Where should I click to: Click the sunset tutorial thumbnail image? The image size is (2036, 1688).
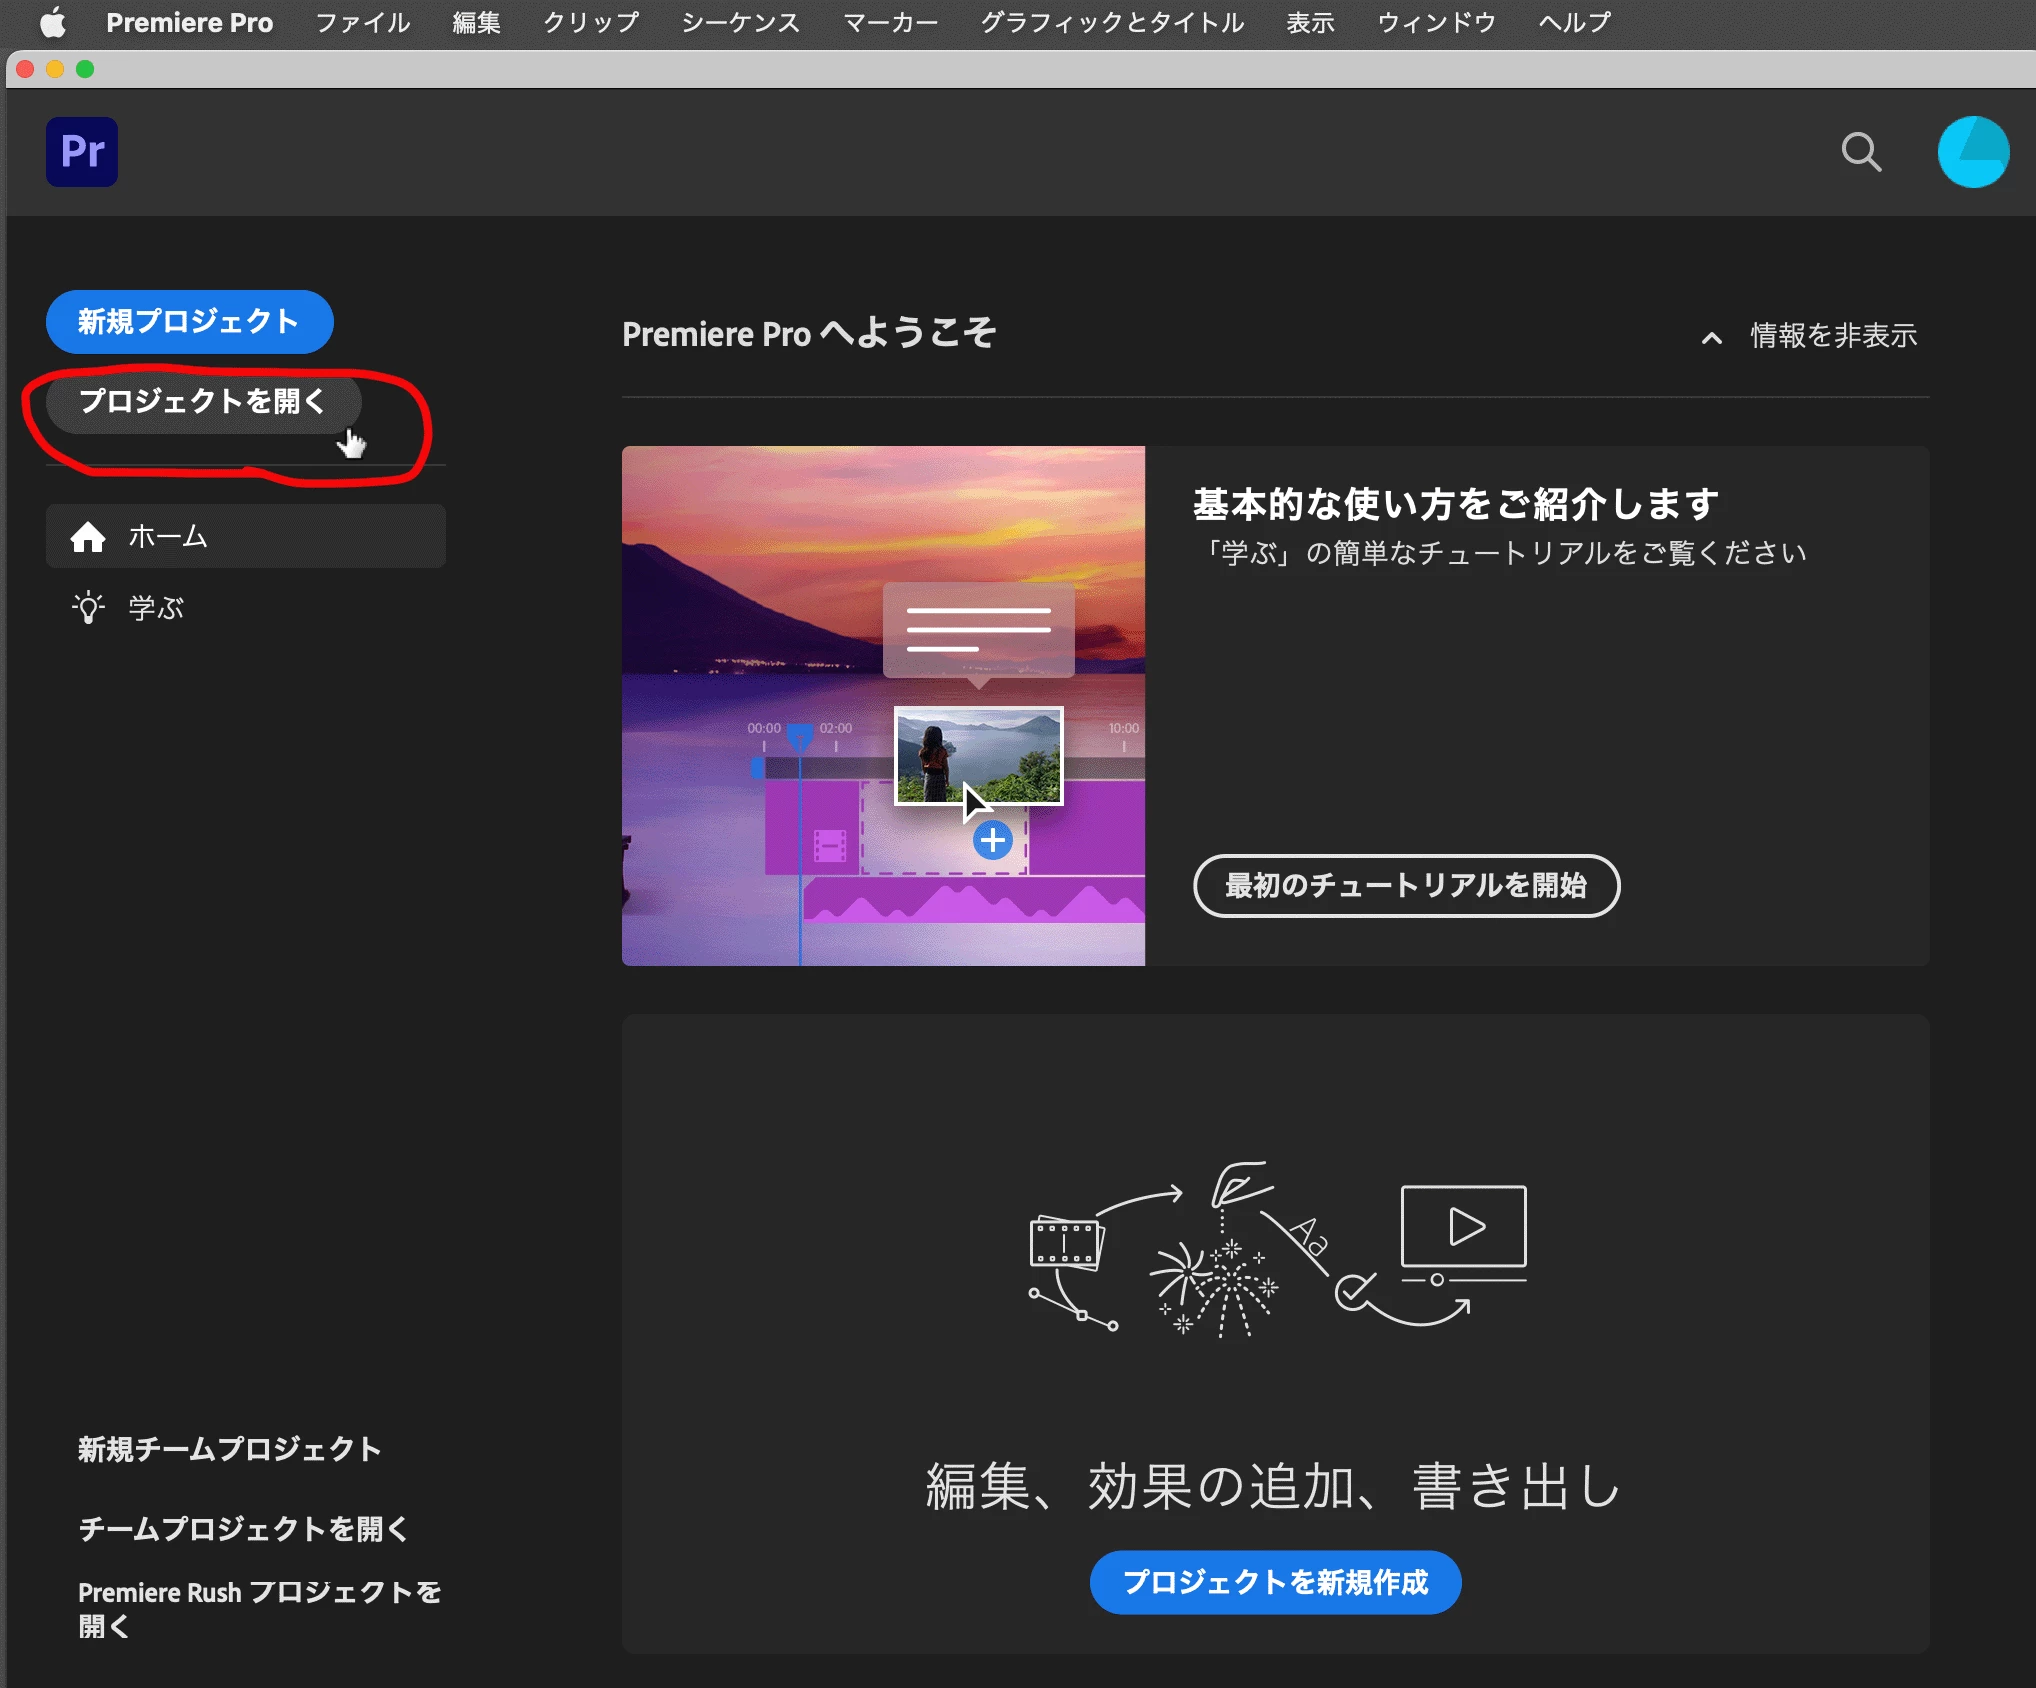[760, 560]
